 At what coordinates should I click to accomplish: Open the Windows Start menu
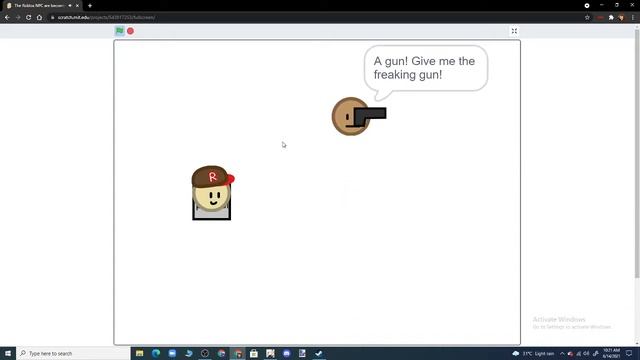coord(8,353)
